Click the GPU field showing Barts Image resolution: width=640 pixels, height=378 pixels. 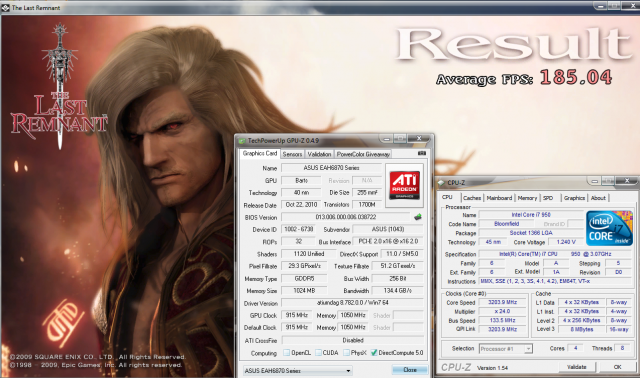[x=301, y=180]
